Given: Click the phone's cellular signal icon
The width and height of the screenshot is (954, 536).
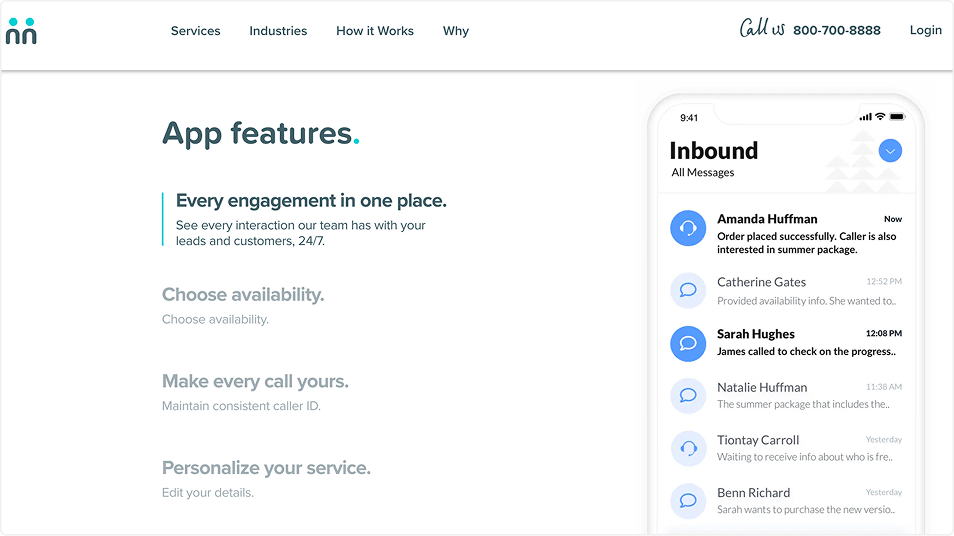Looking at the screenshot, I should point(865,117).
